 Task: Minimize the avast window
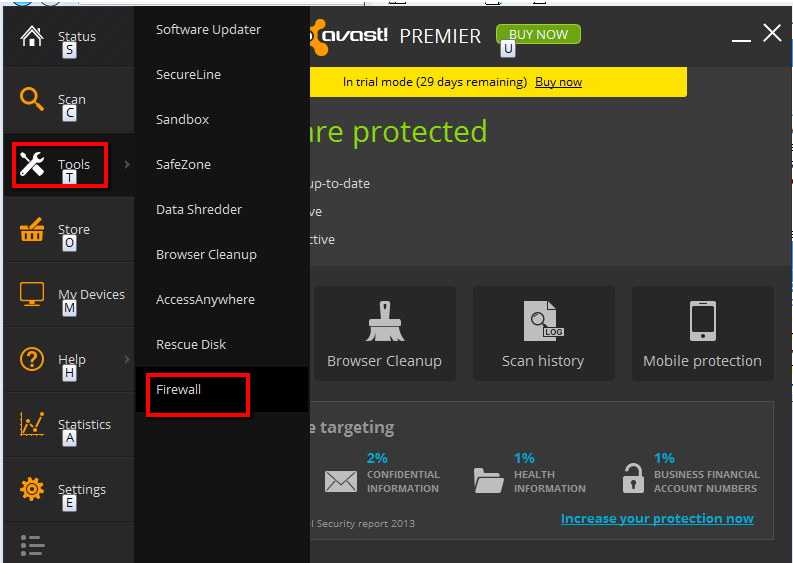point(741,39)
